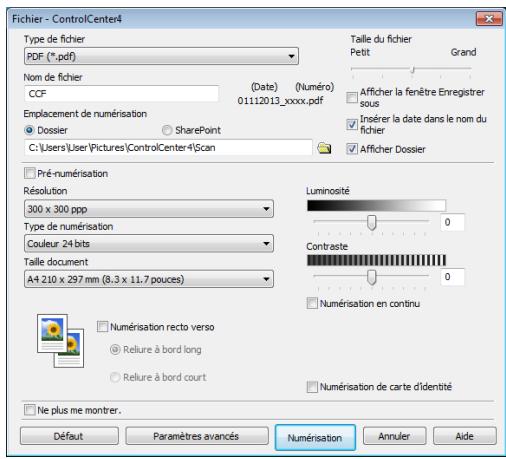
Task: Click the Contraste striped bar
Action: [x=376, y=260]
